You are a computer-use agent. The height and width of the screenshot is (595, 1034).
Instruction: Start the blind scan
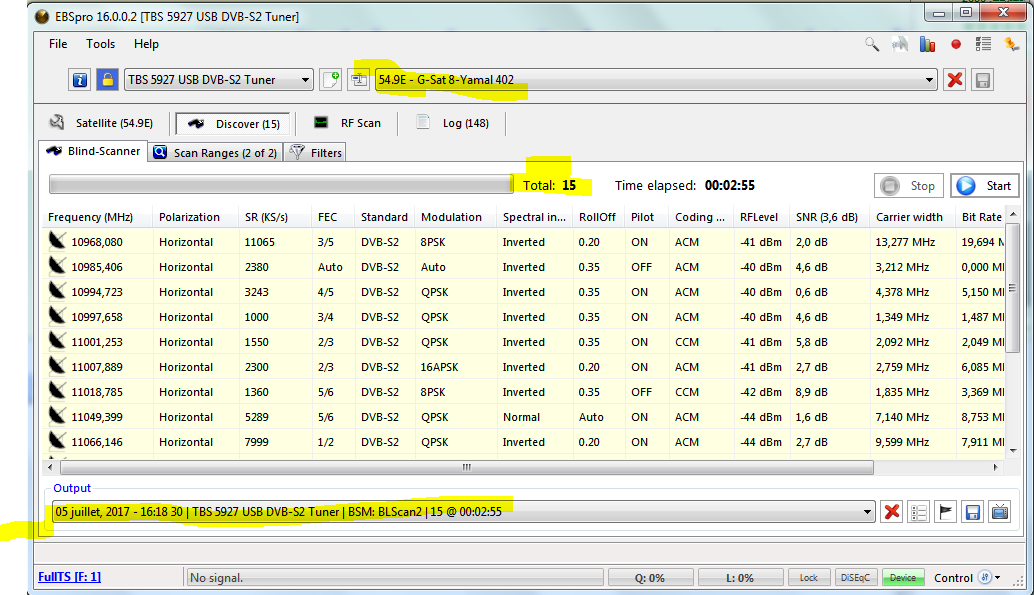985,185
